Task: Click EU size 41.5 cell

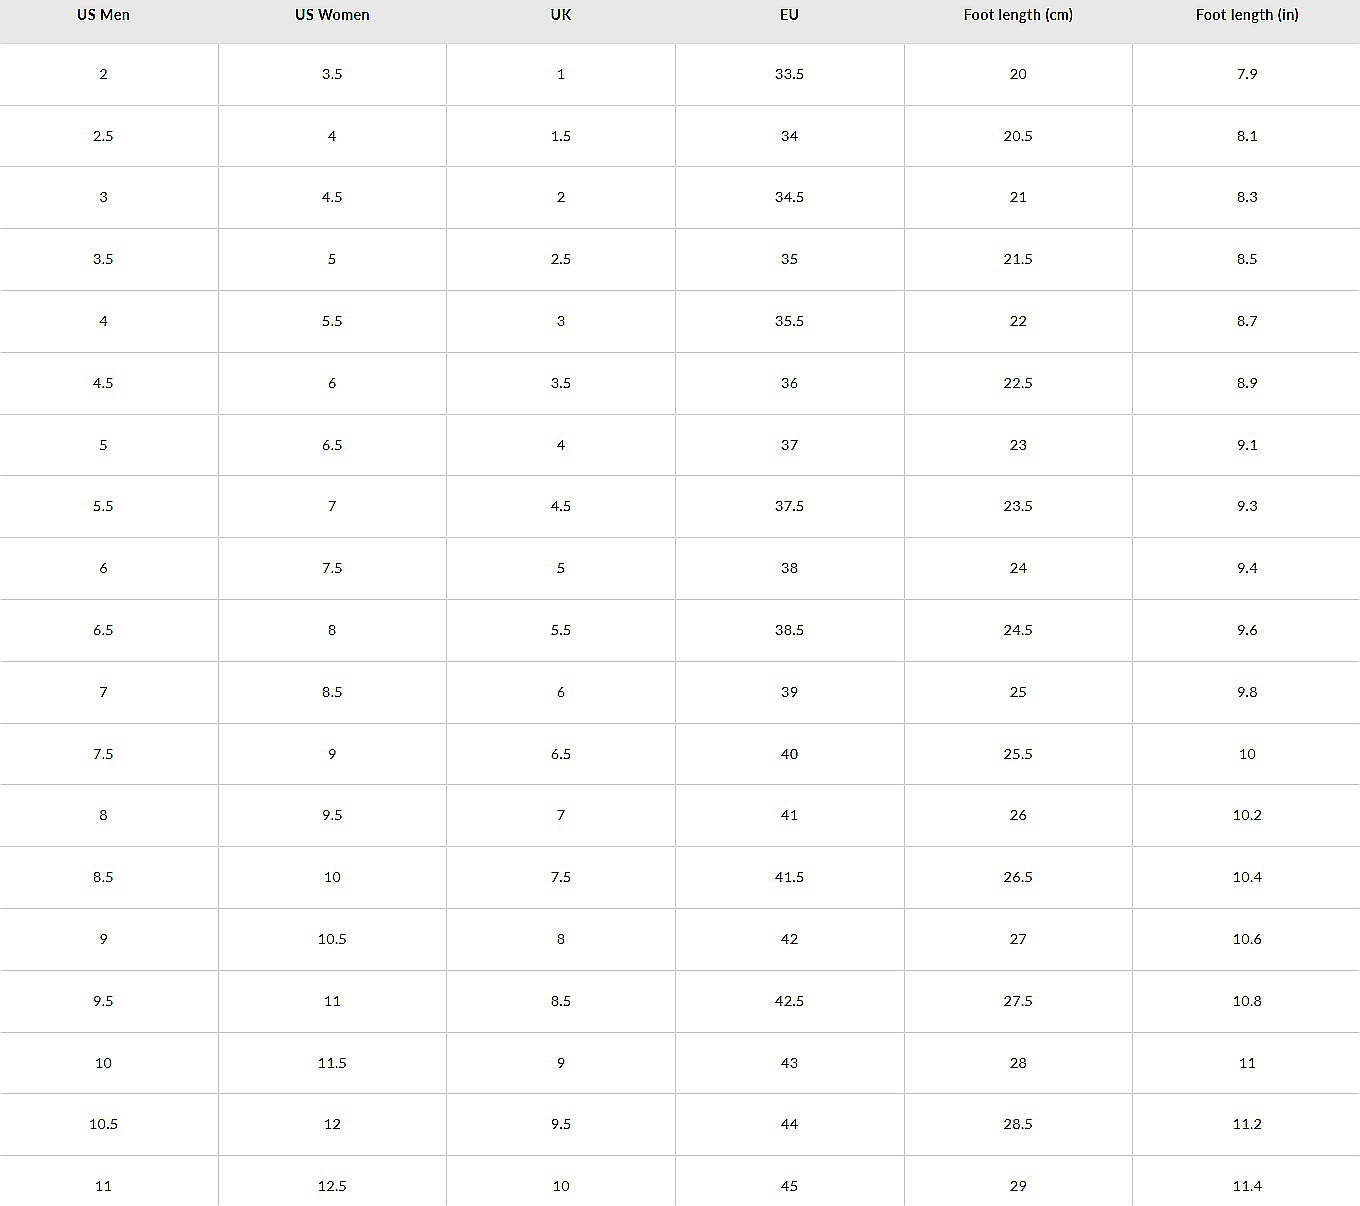Action: [x=789, y=877]
